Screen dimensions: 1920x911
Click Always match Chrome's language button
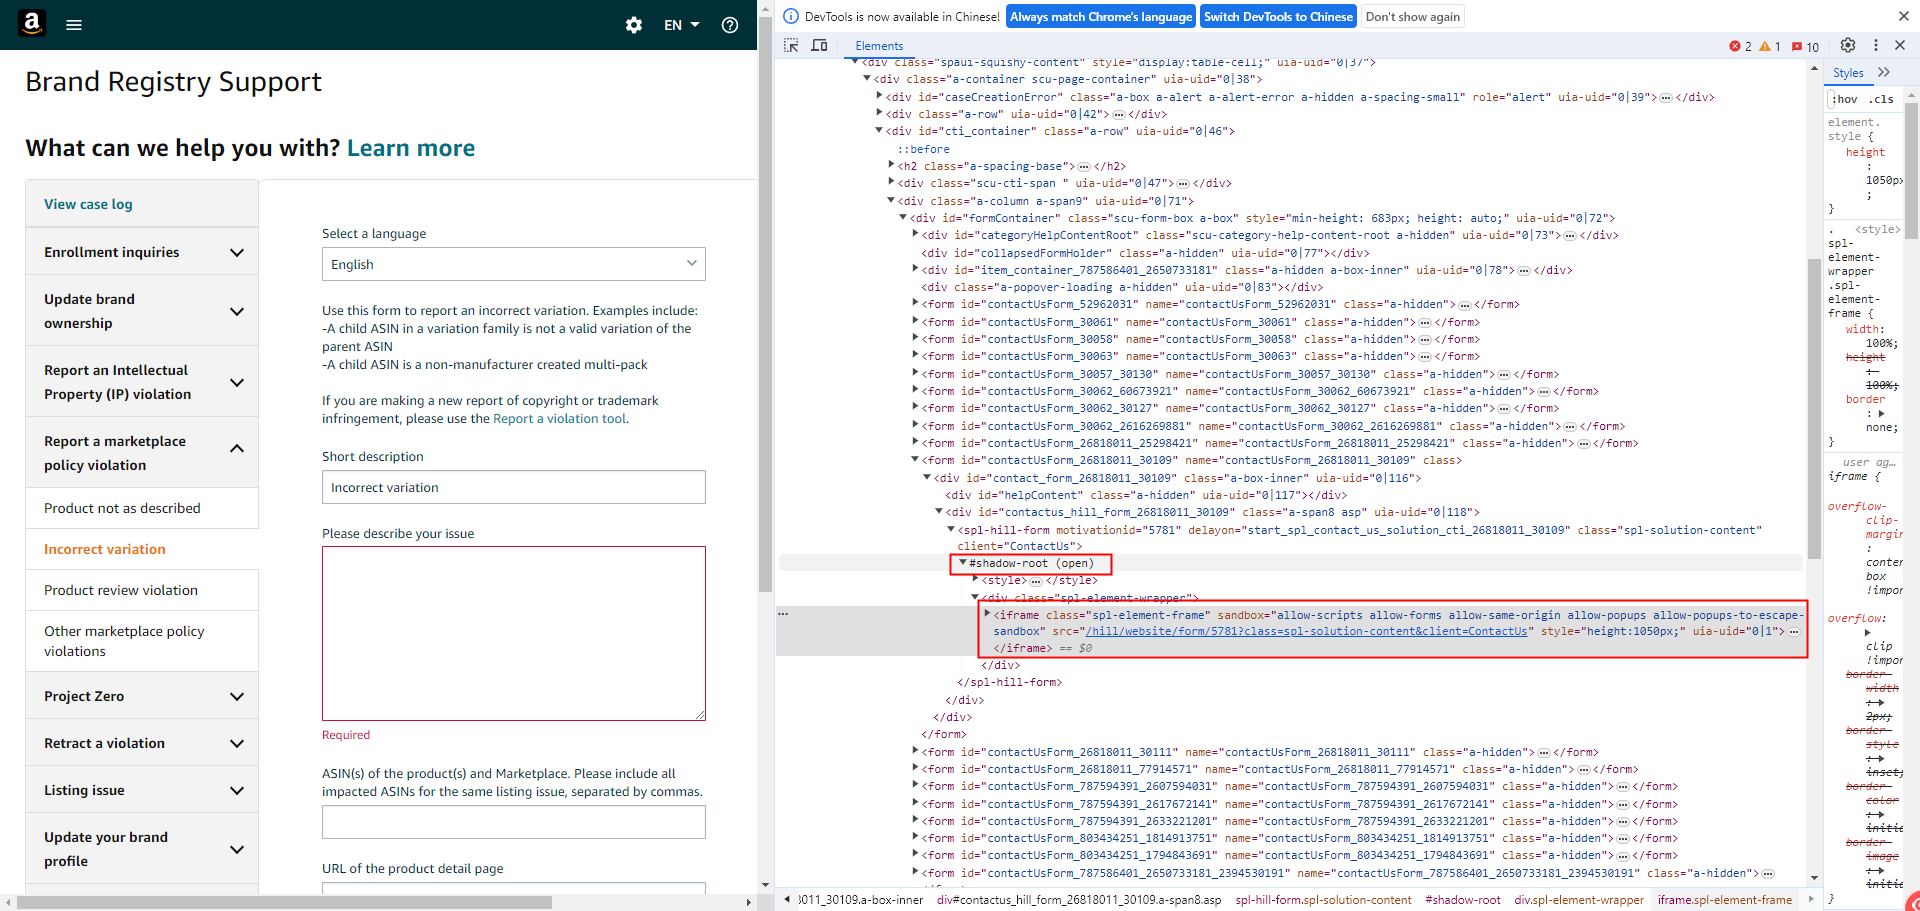[1100, 17]
